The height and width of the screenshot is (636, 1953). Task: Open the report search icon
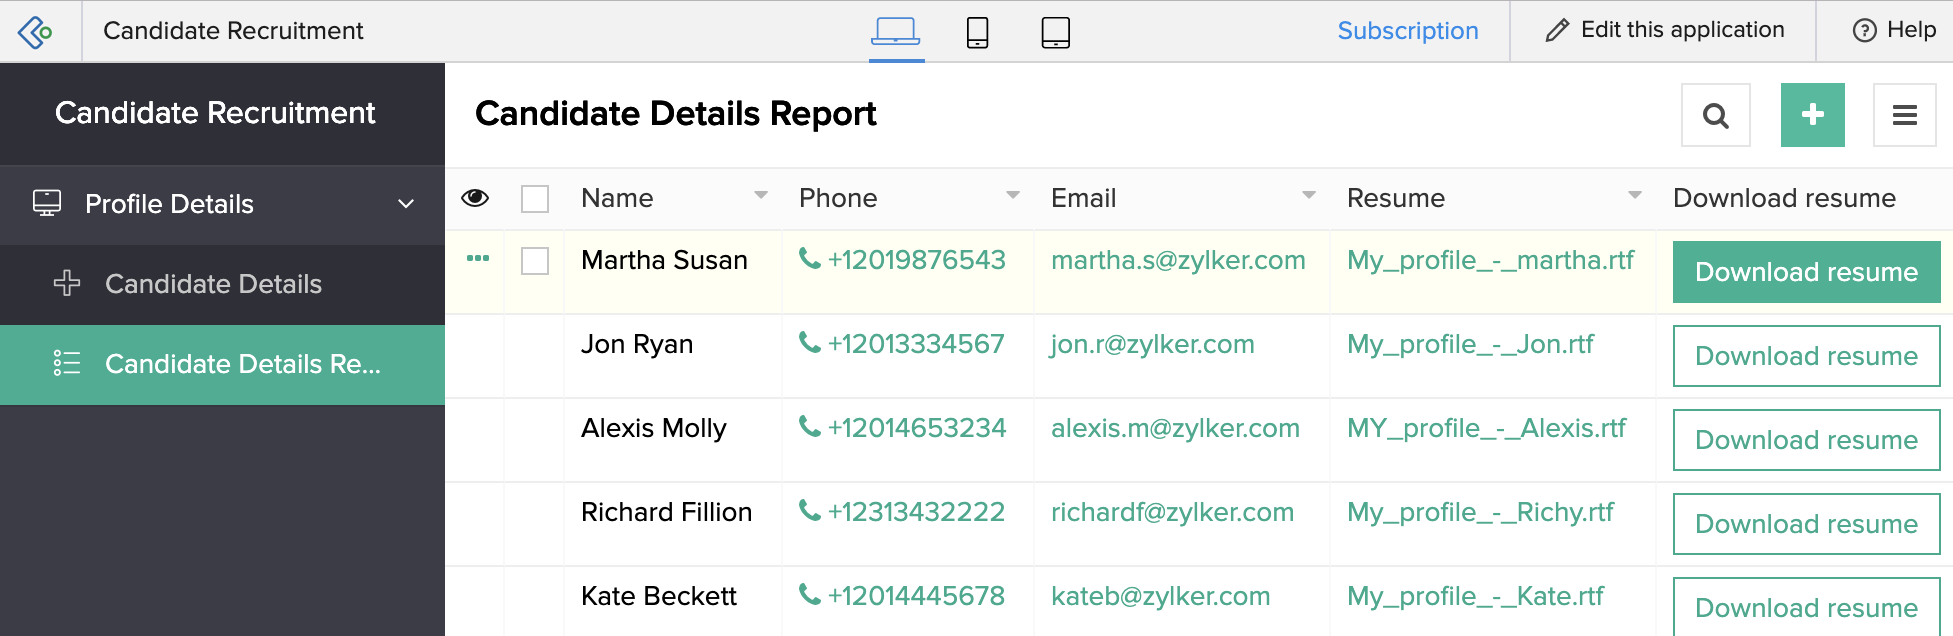click(x=1715, y=116)
